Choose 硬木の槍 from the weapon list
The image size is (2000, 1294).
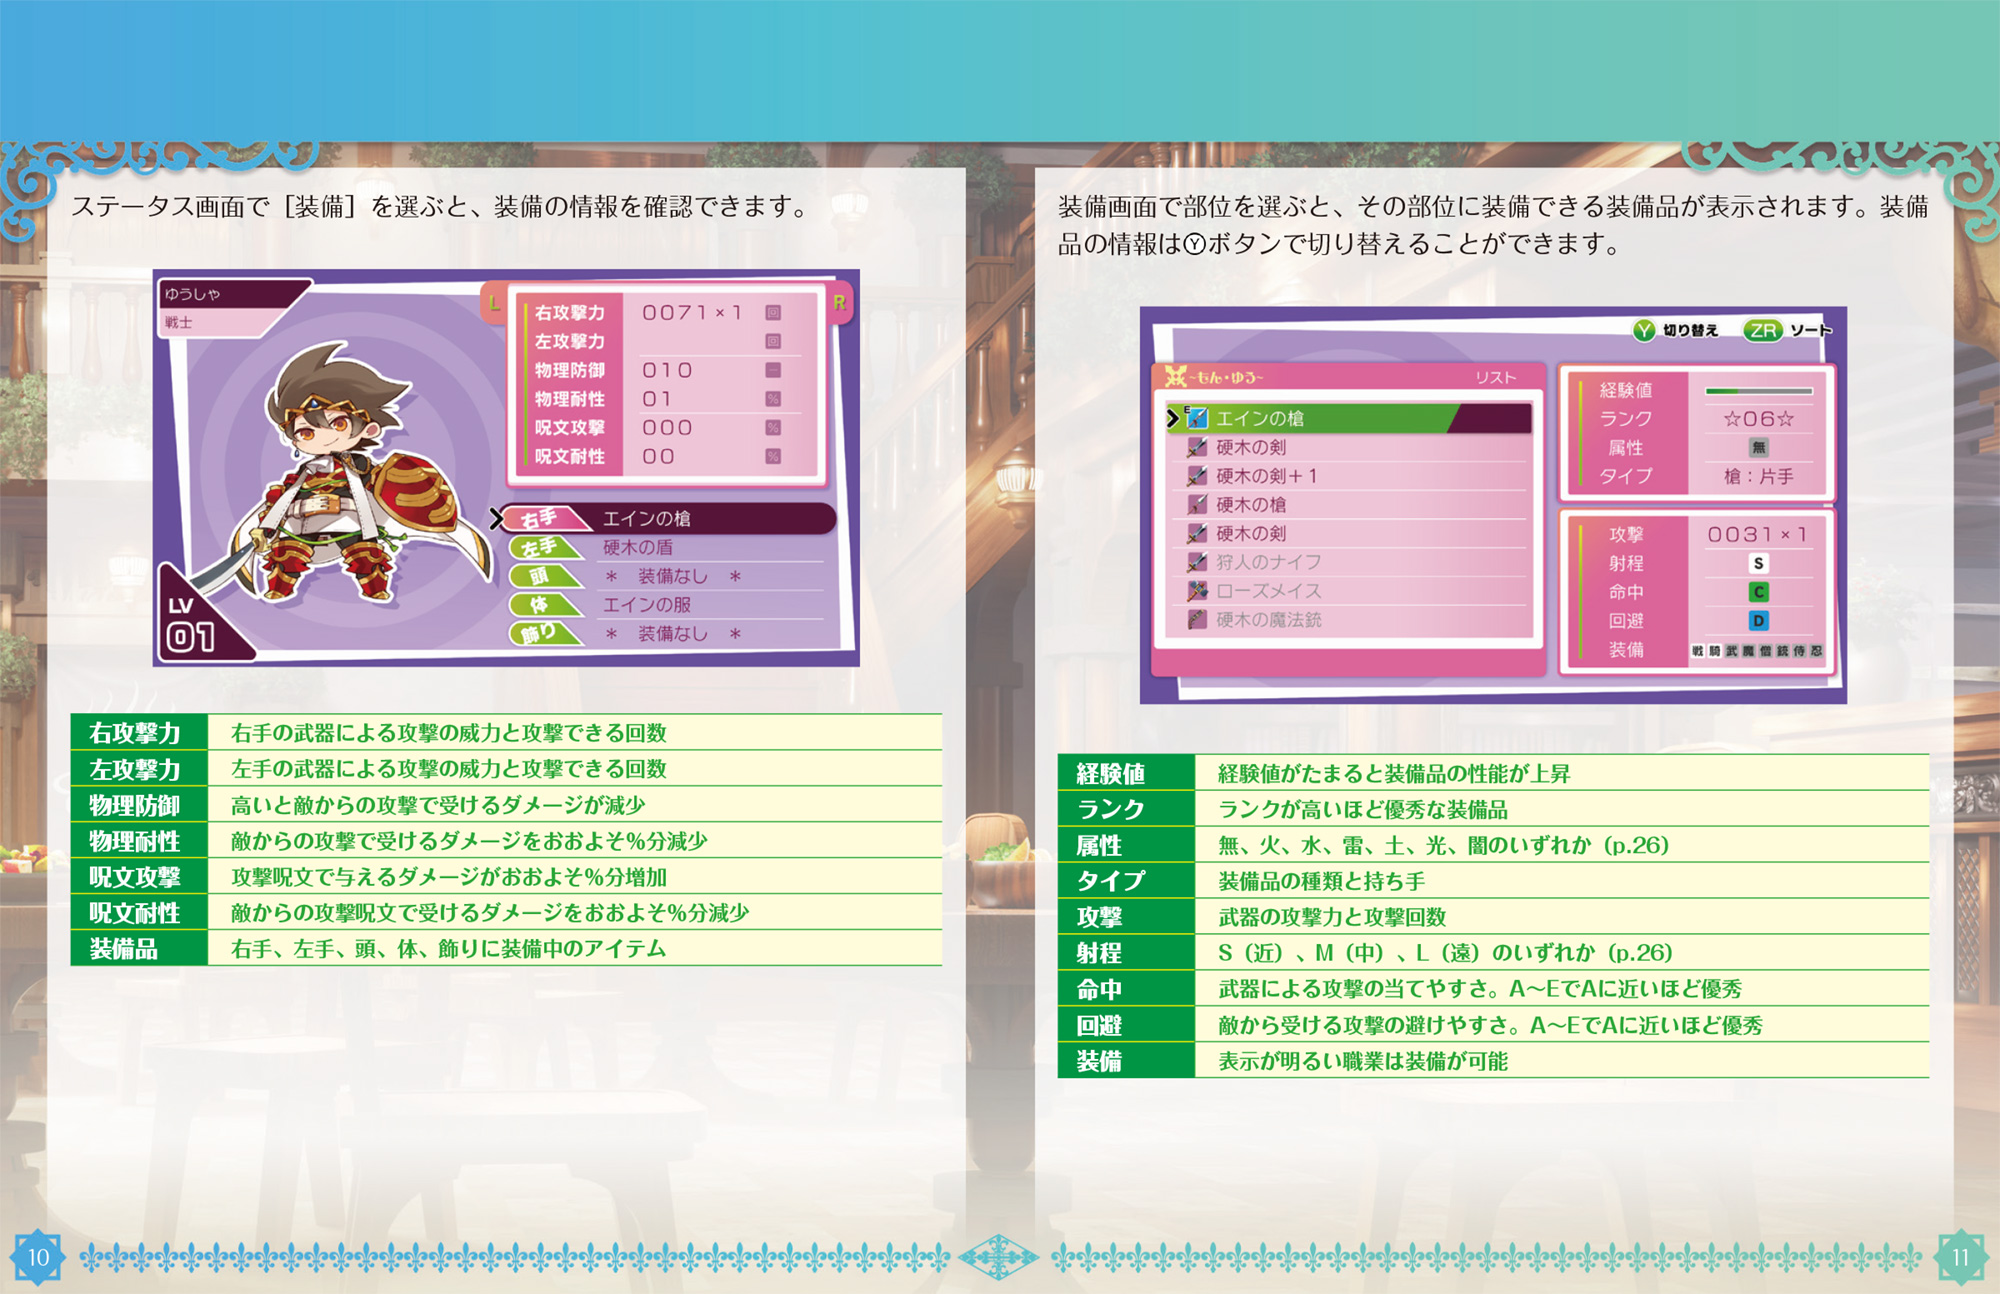[1251, 505]
